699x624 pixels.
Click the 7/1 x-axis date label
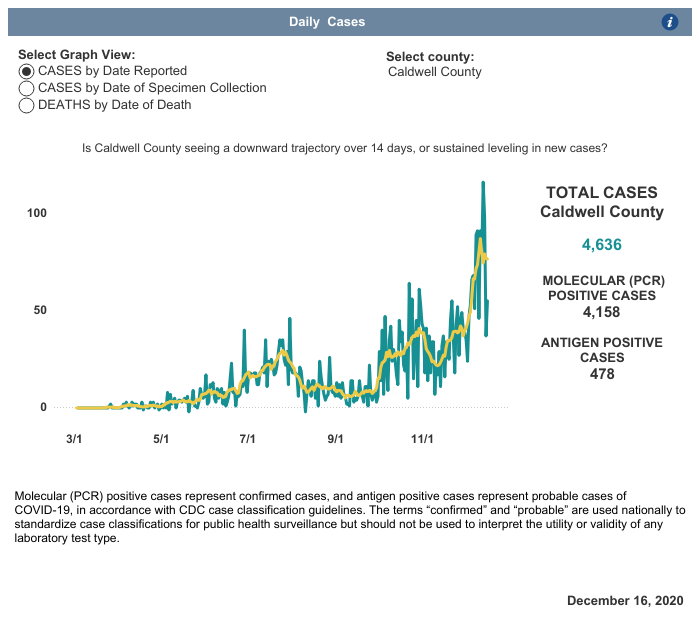click(247, 438)
